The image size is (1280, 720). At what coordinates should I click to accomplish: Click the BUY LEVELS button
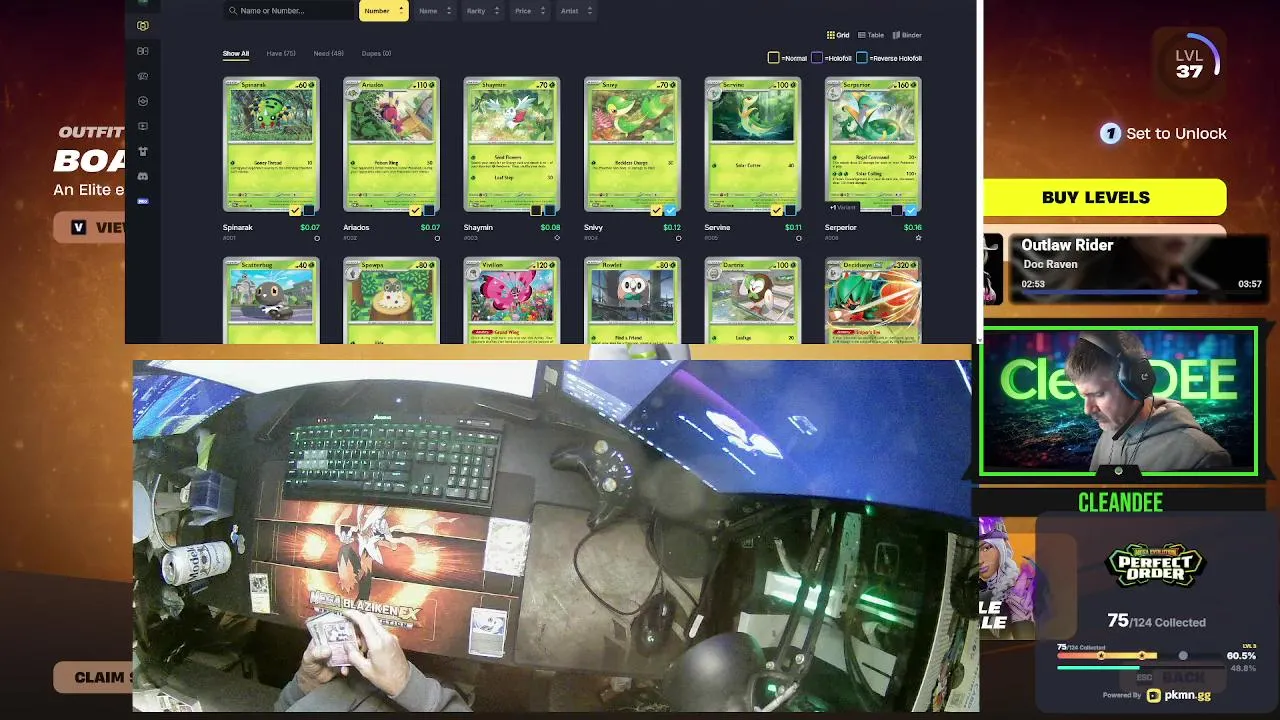click(1104, 197)
